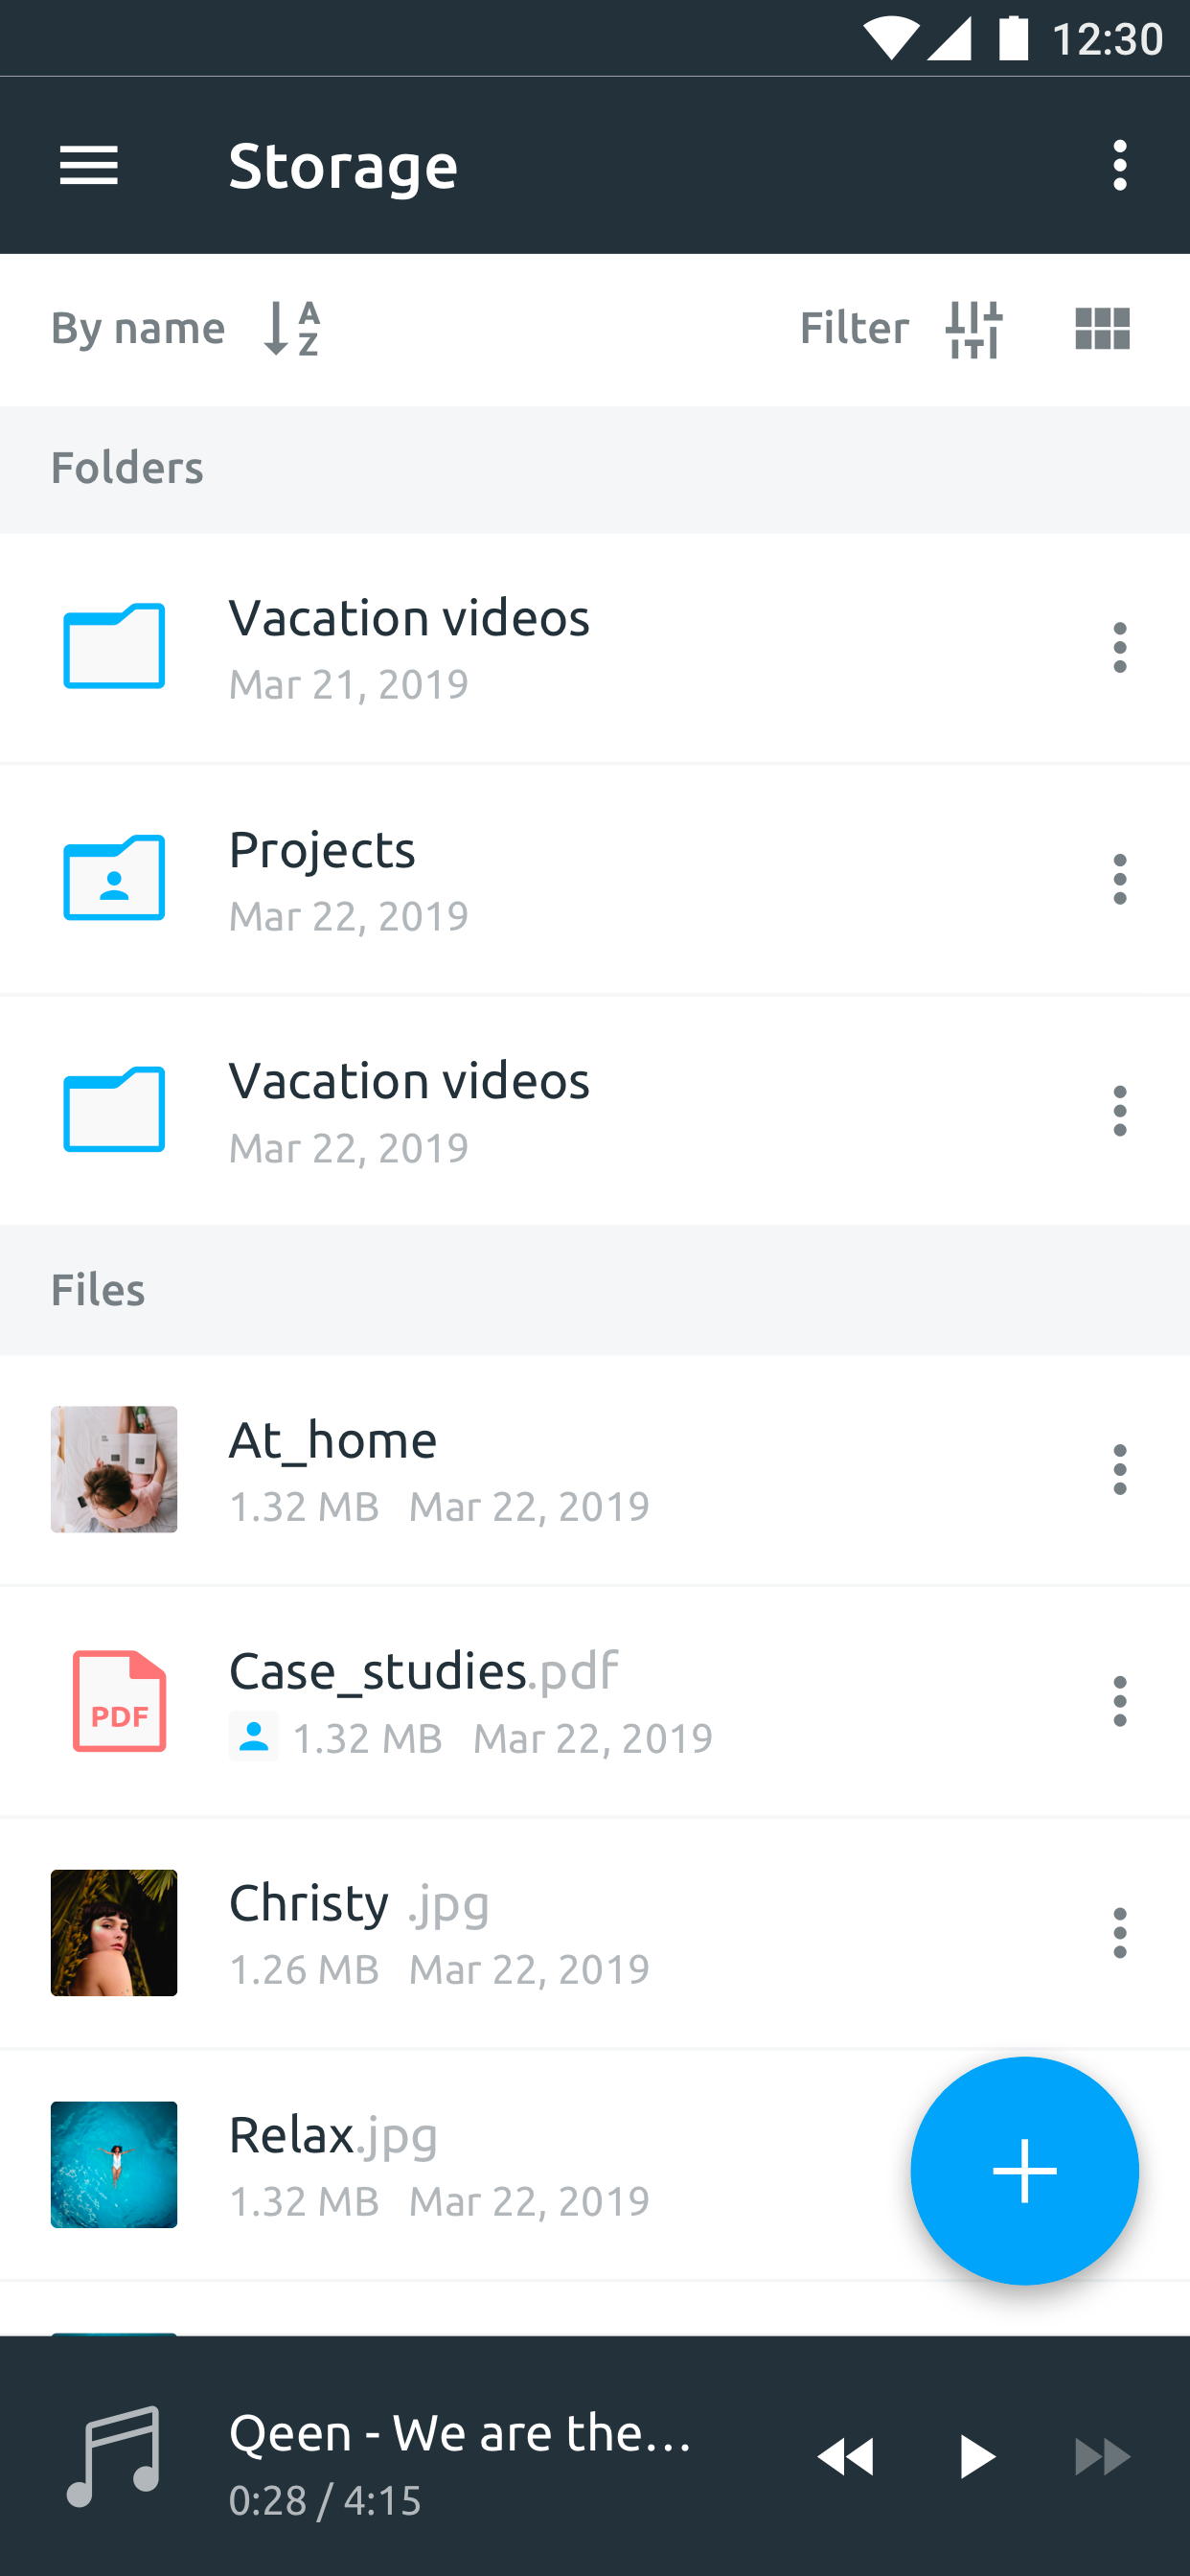
Task: Show more options for At_home file
Action: pos(1119,1469)
